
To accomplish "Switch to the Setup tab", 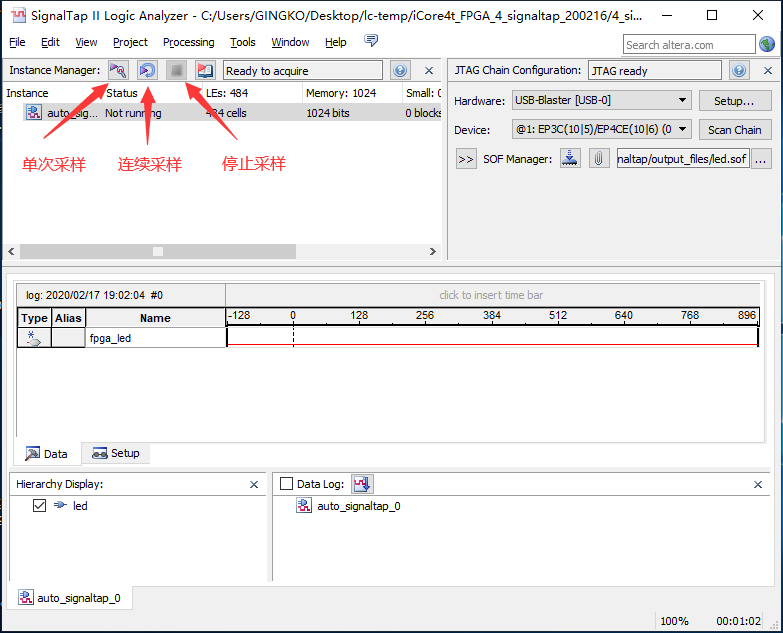I will (x=116, y=453).
